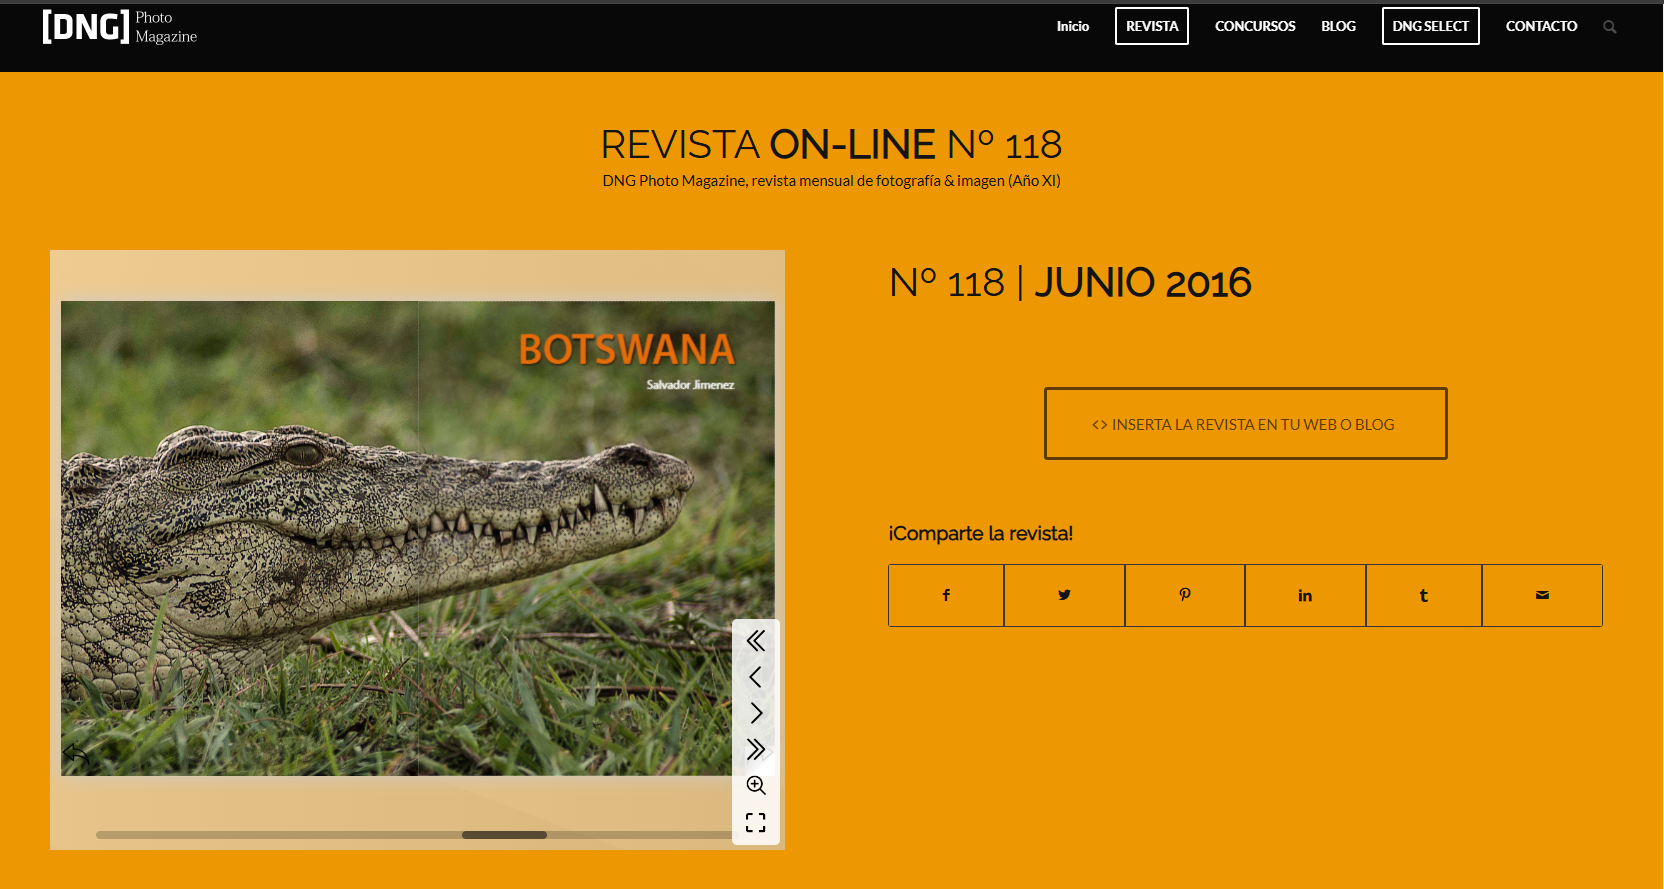The image size is (1664, 889).
Task: Share the magazine on LinkedIn
Action: 1305,595
